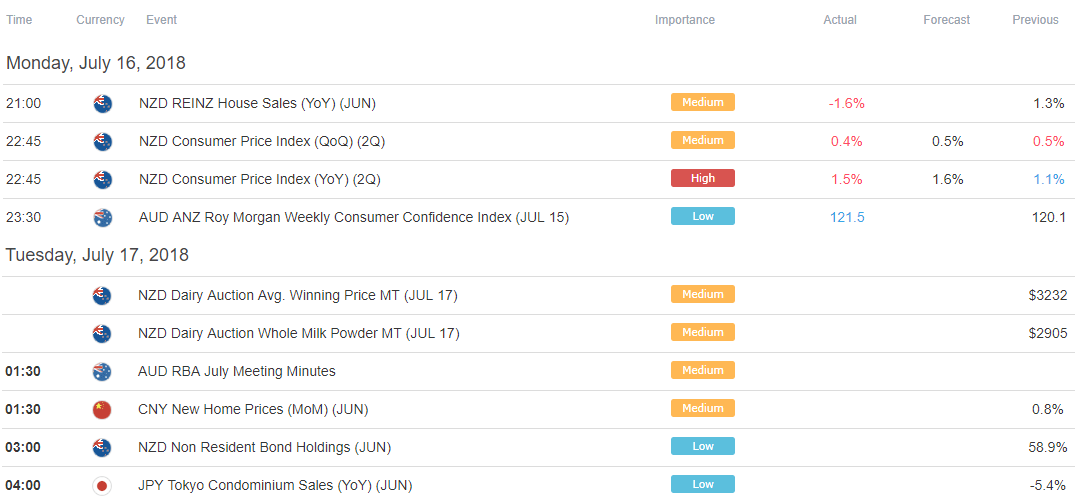This screenshot has height=498, width=1077.
Task: Open JPY Tokyo Condominium Sales (YoY) event
Action: tap(275, 486)
